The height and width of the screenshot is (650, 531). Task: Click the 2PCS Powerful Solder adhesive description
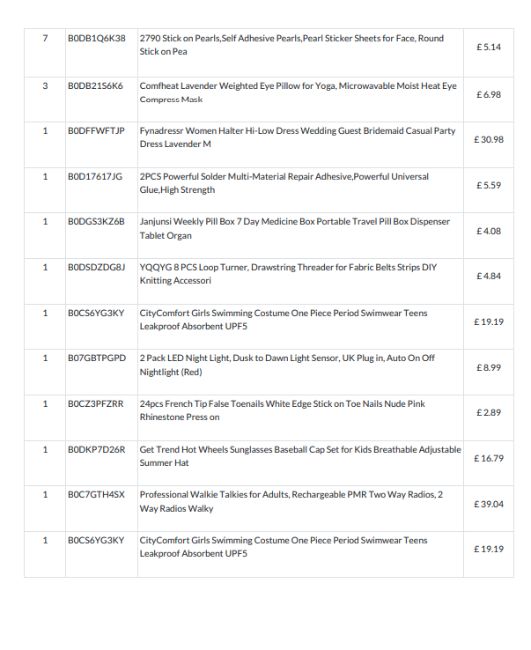coord(284,183)
